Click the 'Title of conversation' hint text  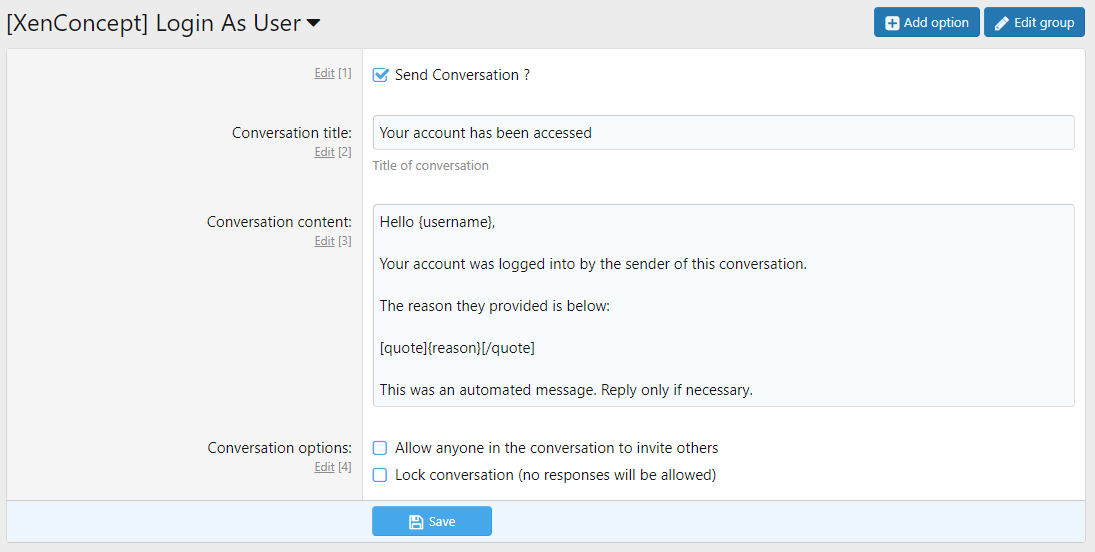pyautogui.click(x=430, y=166)
